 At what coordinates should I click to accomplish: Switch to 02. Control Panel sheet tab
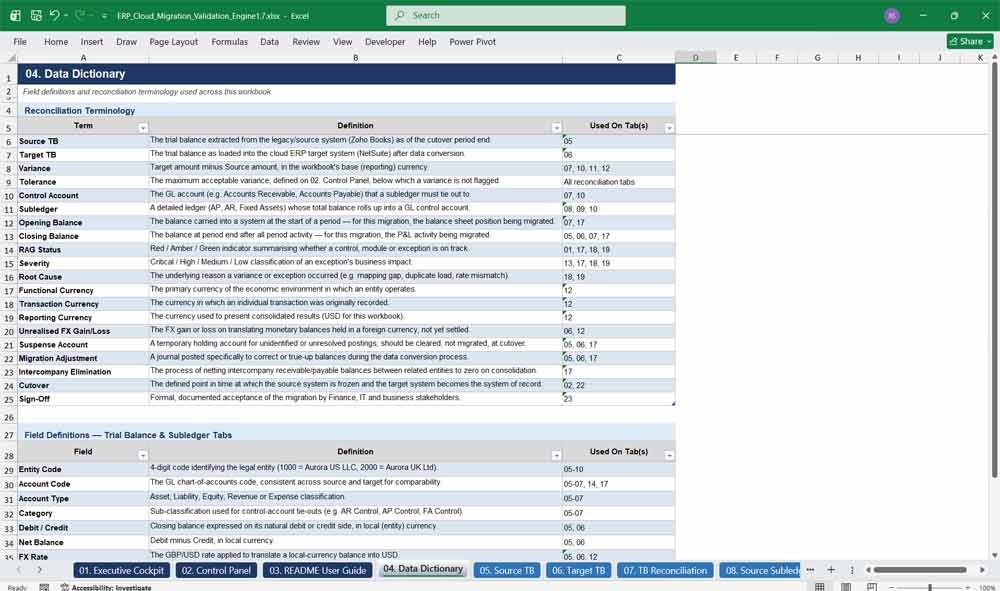click(x=216, y=570)
